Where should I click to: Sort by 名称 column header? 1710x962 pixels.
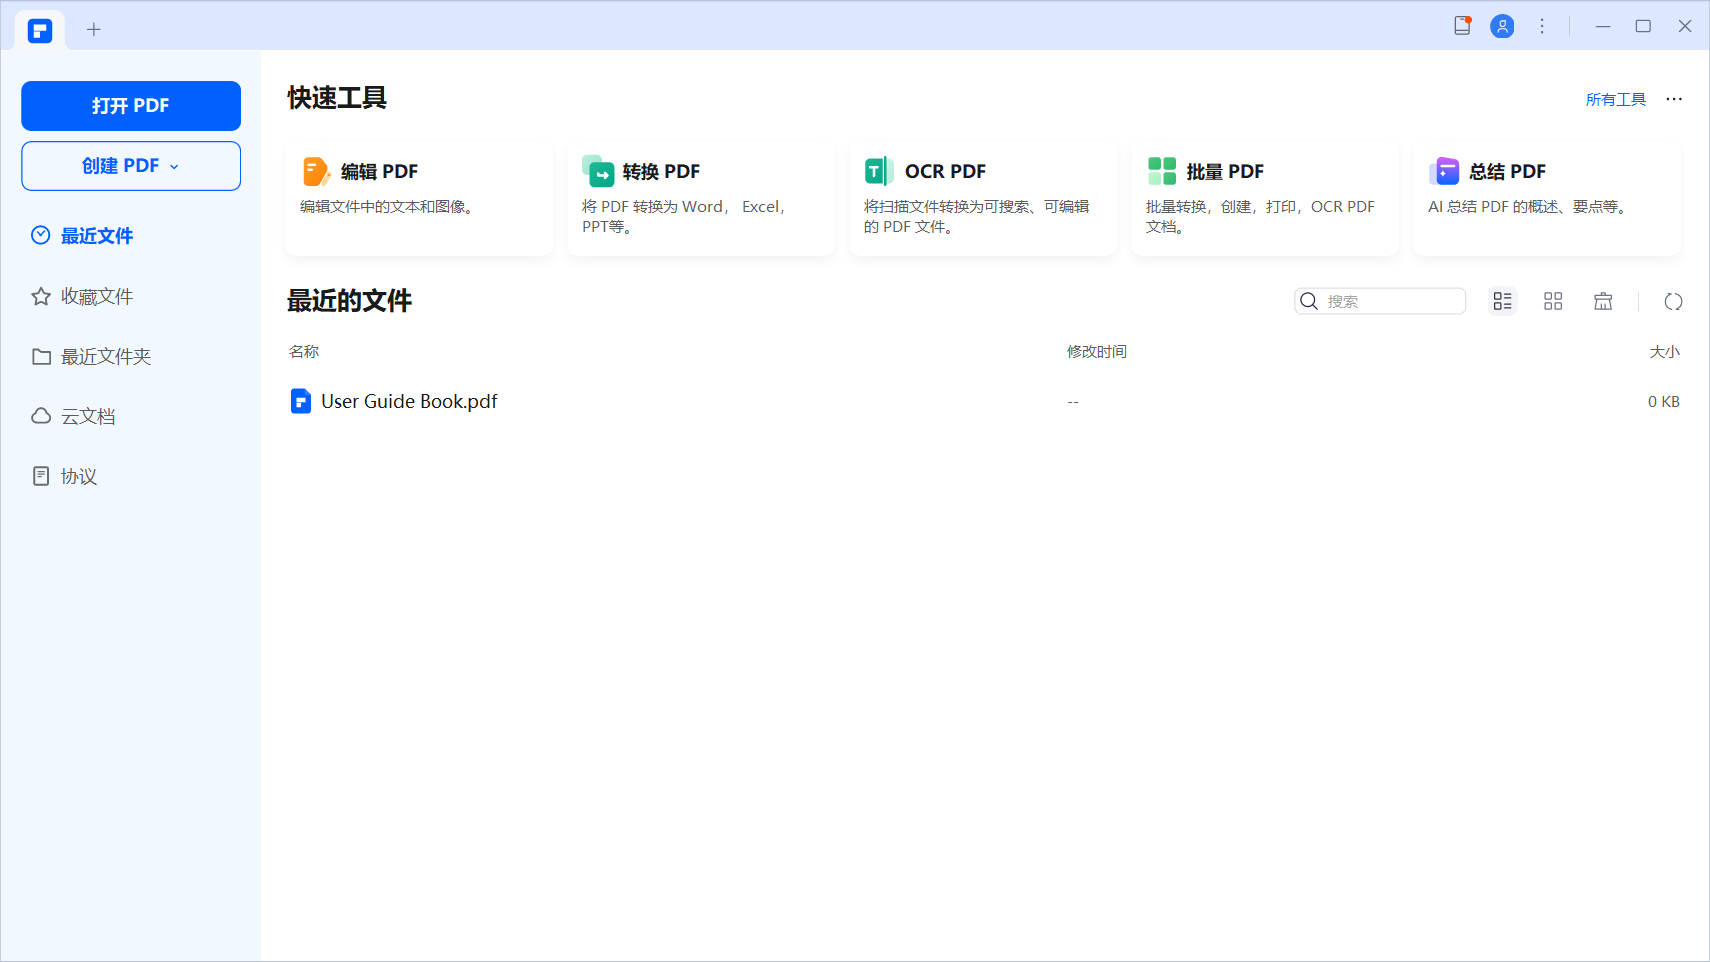point(304,352)
